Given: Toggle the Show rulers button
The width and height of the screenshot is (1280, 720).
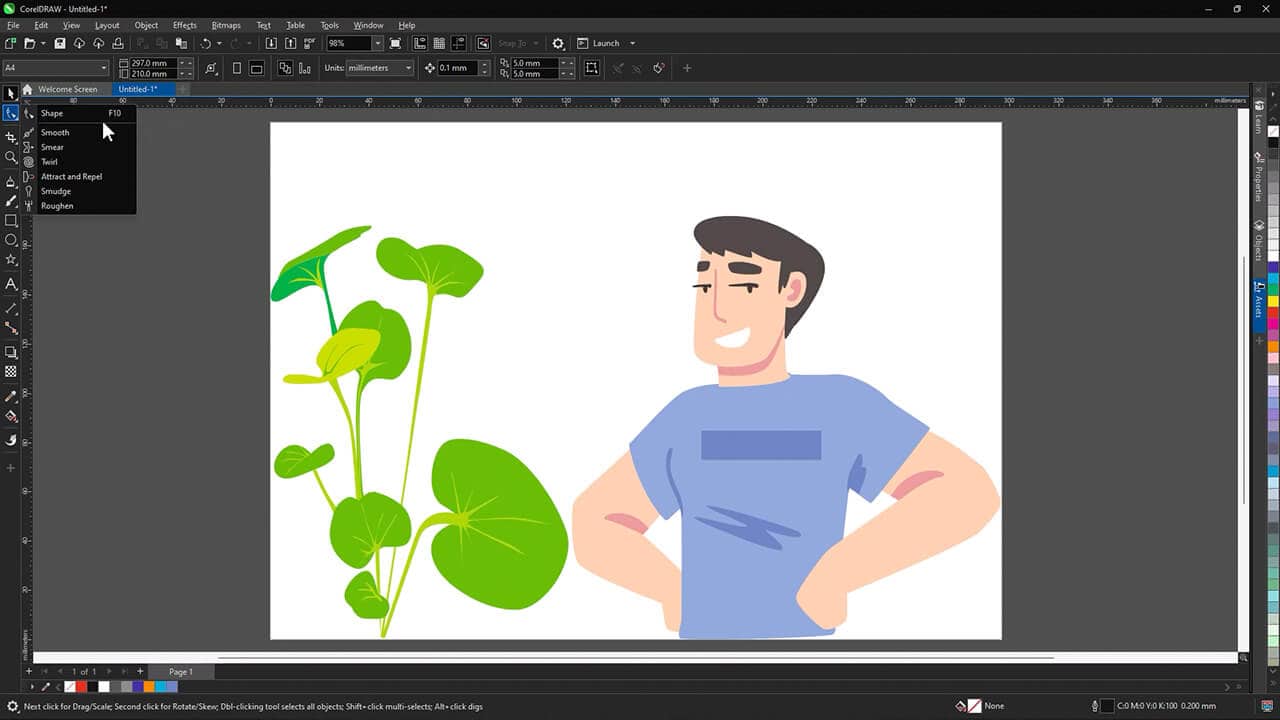Looking at the screenshot, I should click(x=420, y=44).
